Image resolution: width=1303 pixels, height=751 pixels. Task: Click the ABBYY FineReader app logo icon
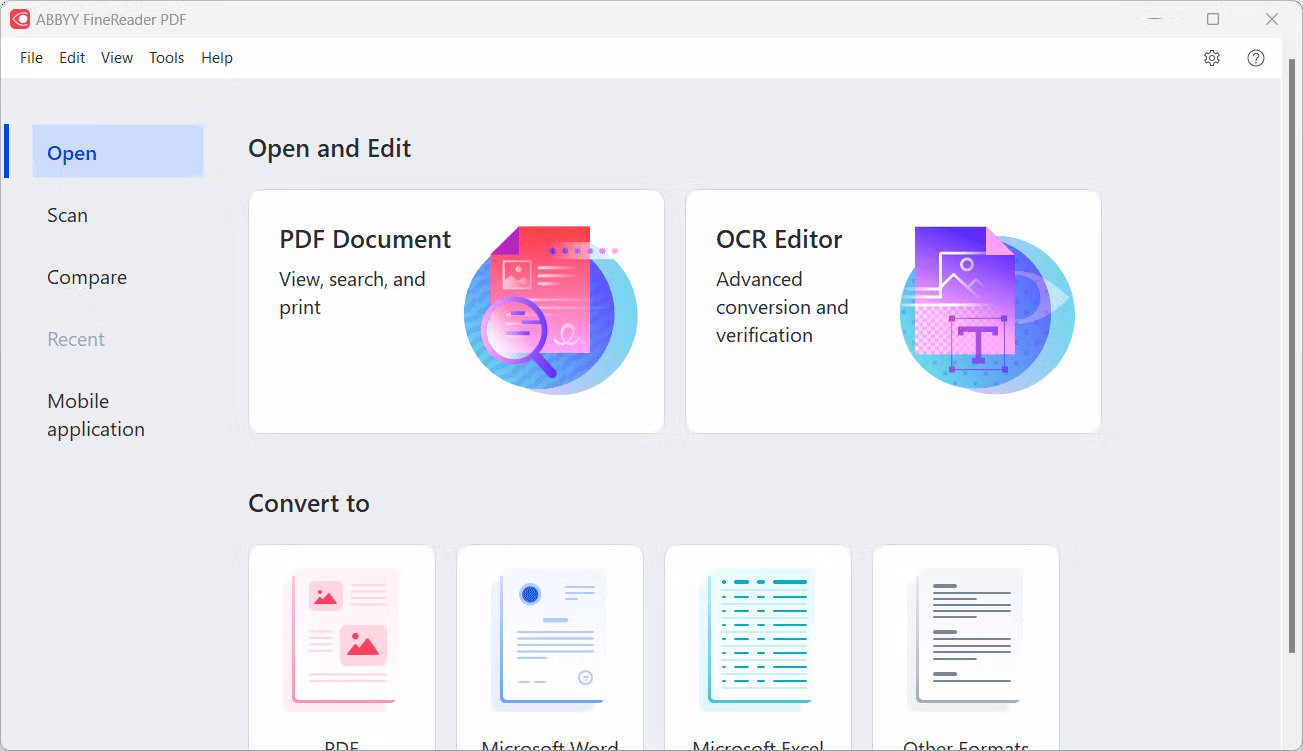[x=20, y=19]
